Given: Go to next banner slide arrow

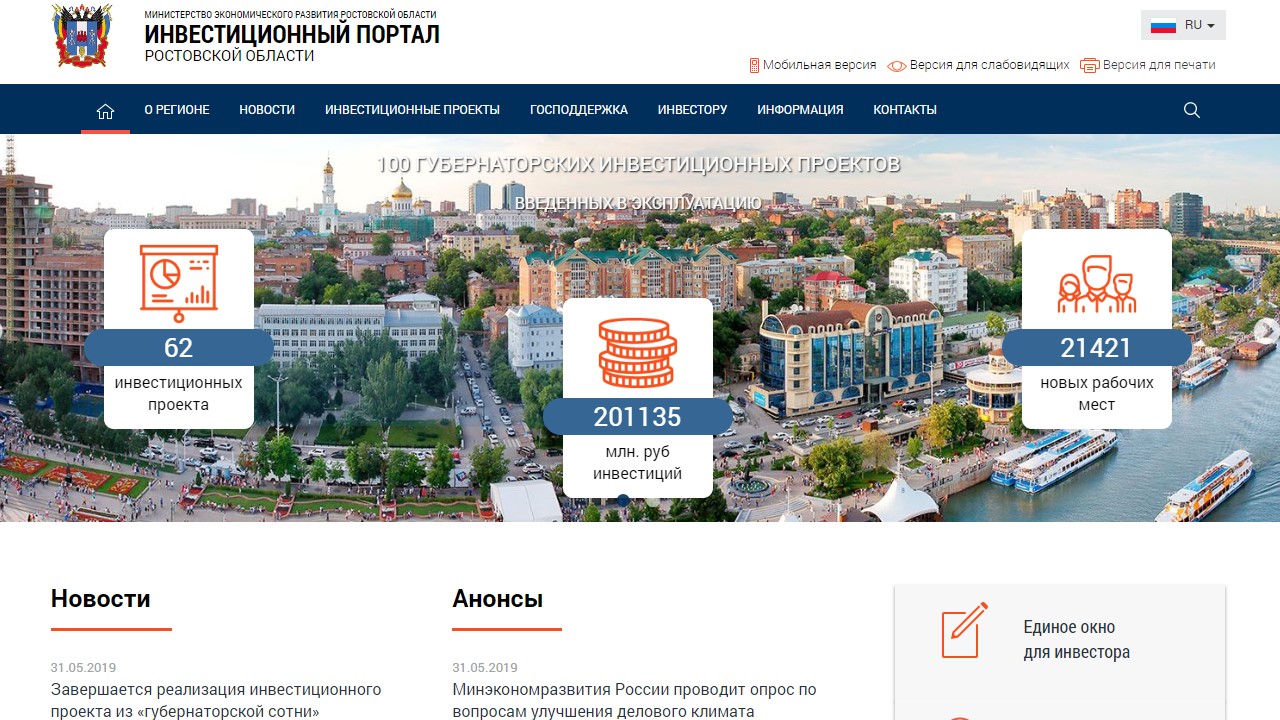Looking at the screenshot, I should 1266,331.
